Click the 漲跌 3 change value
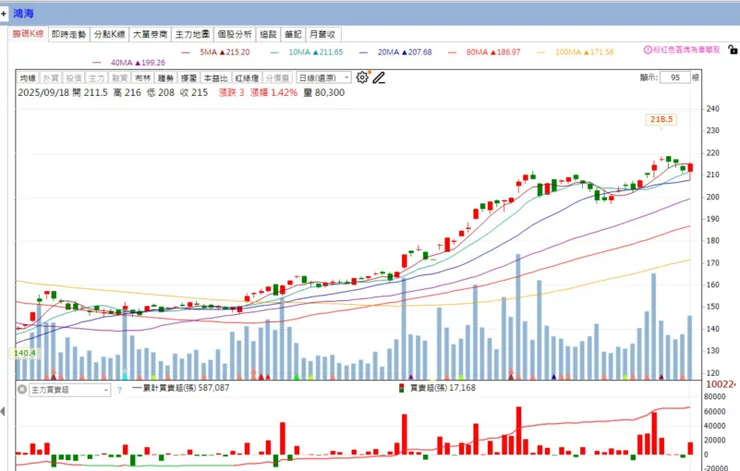This screenshot has height=471, width=740. [x=231, y=93]
